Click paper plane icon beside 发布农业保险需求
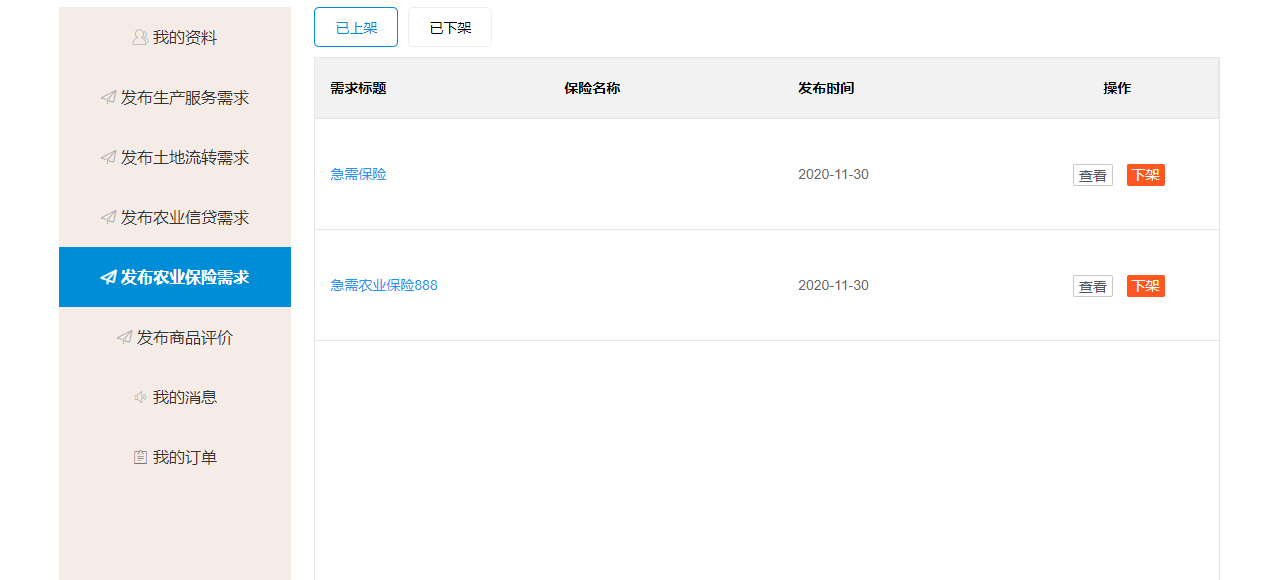 pos(108,278)
